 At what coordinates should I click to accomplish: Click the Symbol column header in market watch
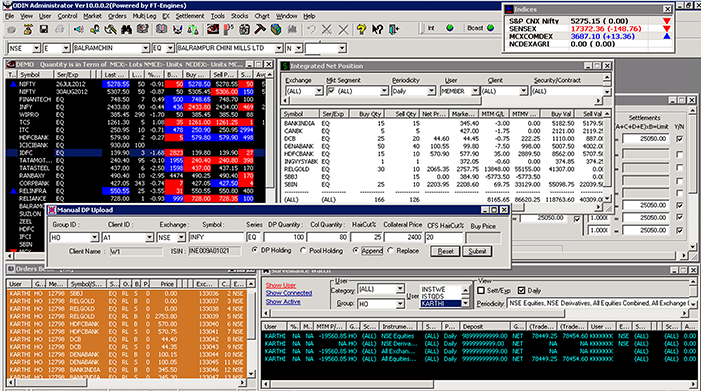(35, 75)
